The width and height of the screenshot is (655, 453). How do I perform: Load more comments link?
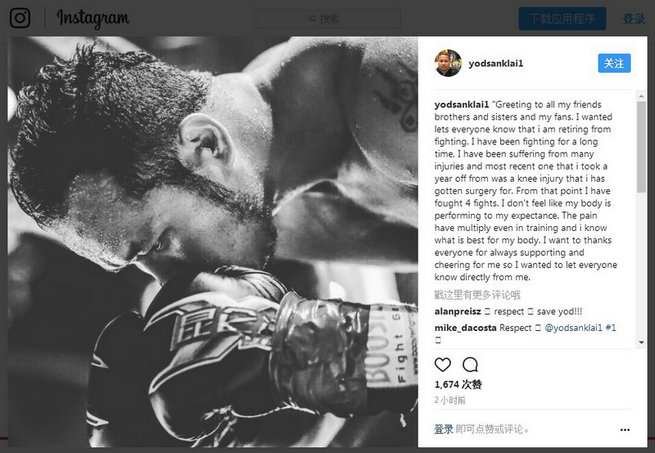pyautogui.click(x=477, y=295)
